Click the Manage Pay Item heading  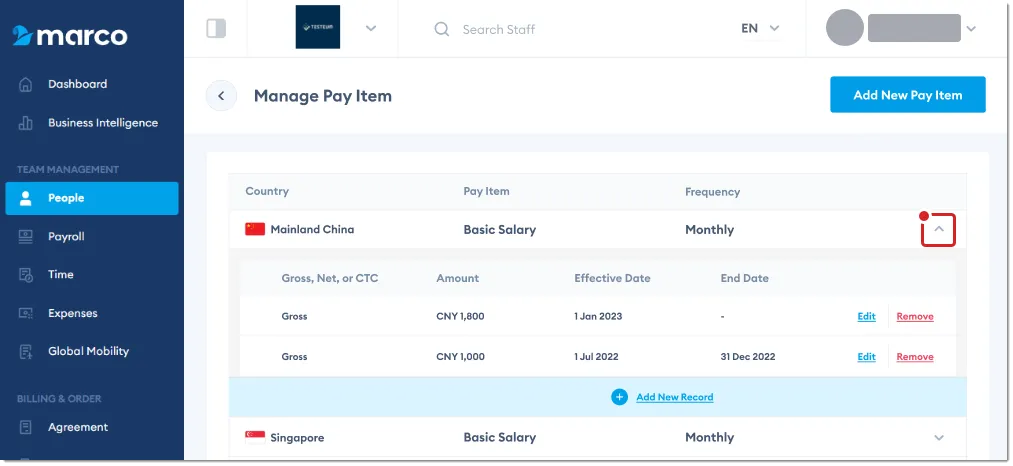pyautogui.click(x=322, y=96)
